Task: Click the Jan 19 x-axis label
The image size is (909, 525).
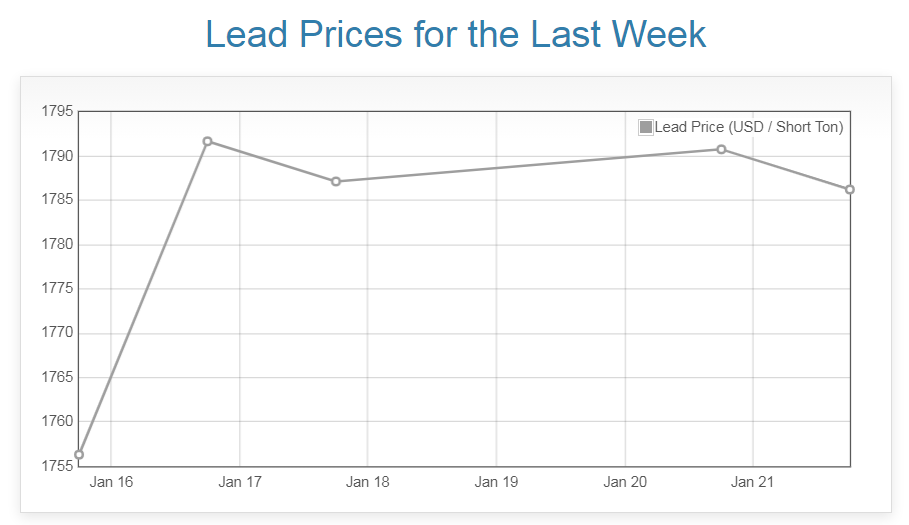Action: pos(496,482)
